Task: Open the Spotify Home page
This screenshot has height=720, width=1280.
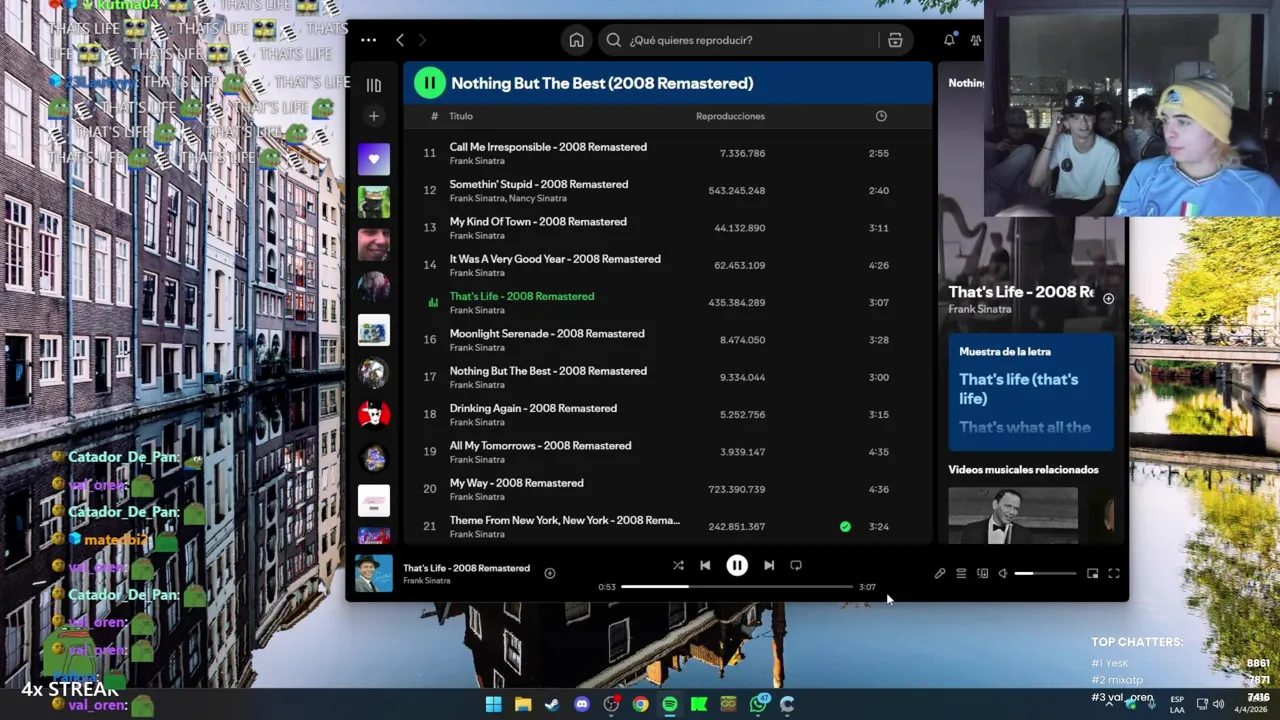Action: (576, 40)
